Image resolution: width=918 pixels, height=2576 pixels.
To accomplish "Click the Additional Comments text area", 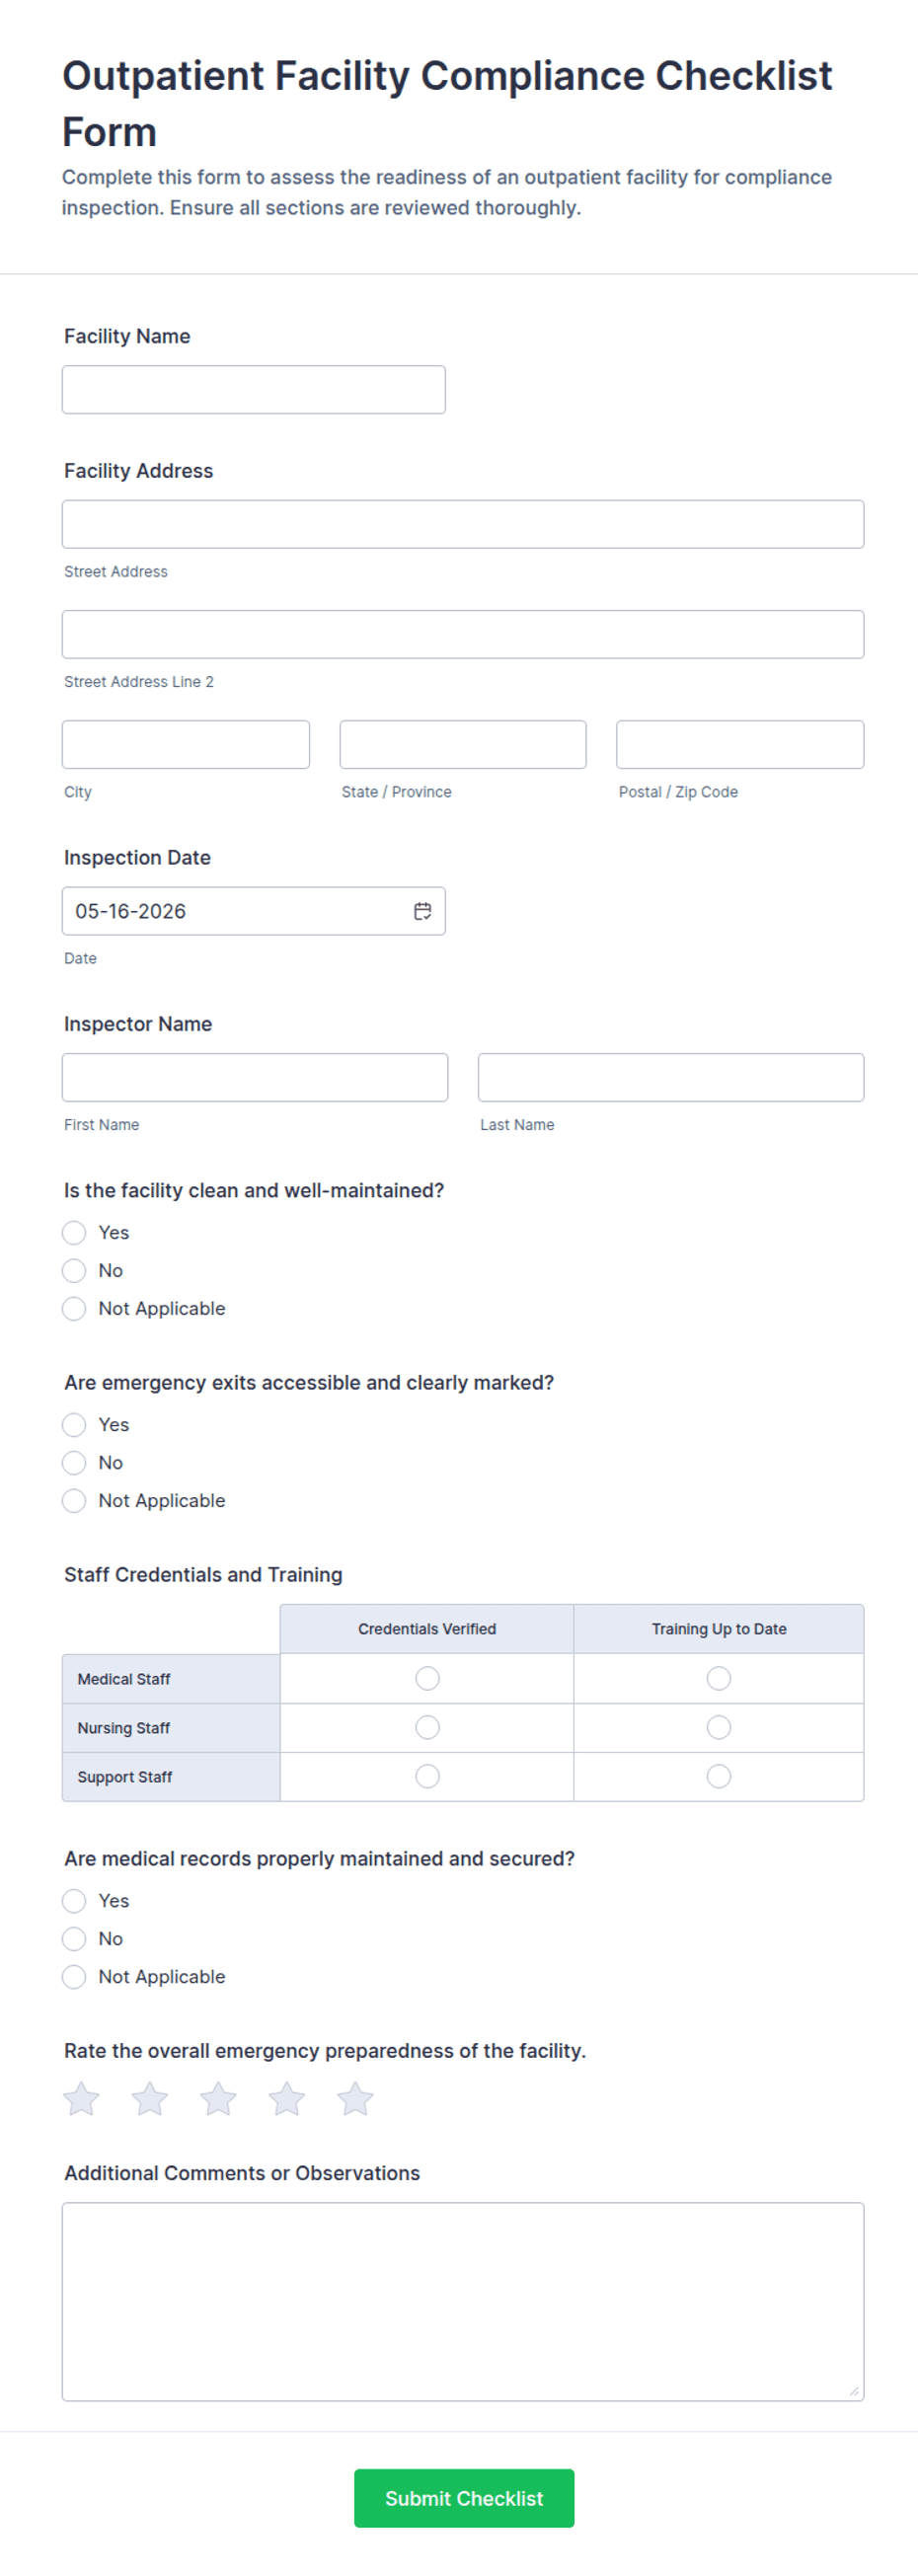I will point(463,2302).
